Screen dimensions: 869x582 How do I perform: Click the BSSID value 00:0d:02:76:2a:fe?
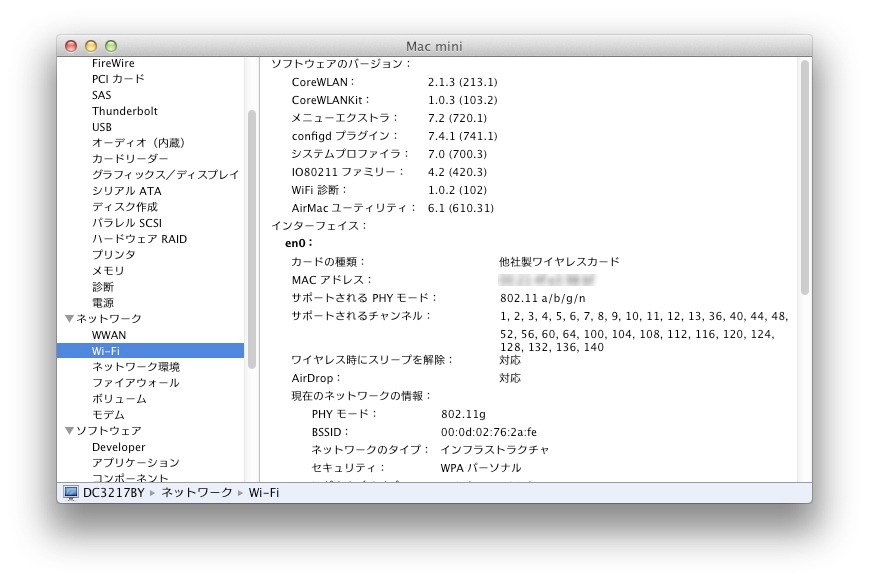click(489, 432)
